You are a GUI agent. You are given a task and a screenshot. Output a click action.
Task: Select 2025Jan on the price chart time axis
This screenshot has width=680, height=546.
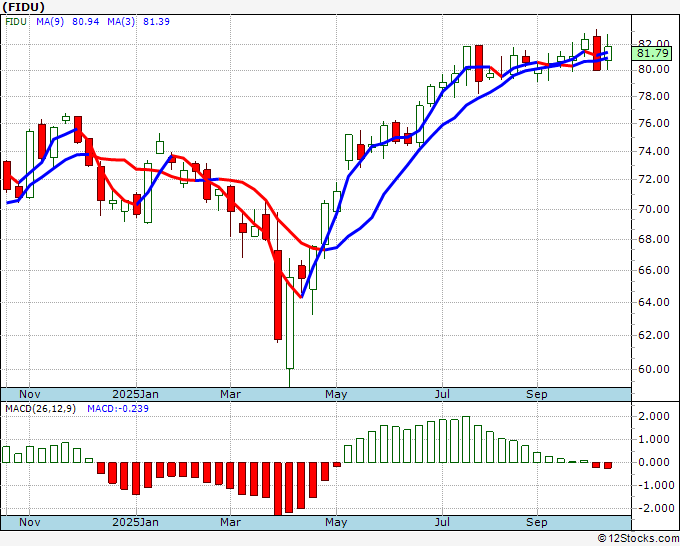(135, 394)
